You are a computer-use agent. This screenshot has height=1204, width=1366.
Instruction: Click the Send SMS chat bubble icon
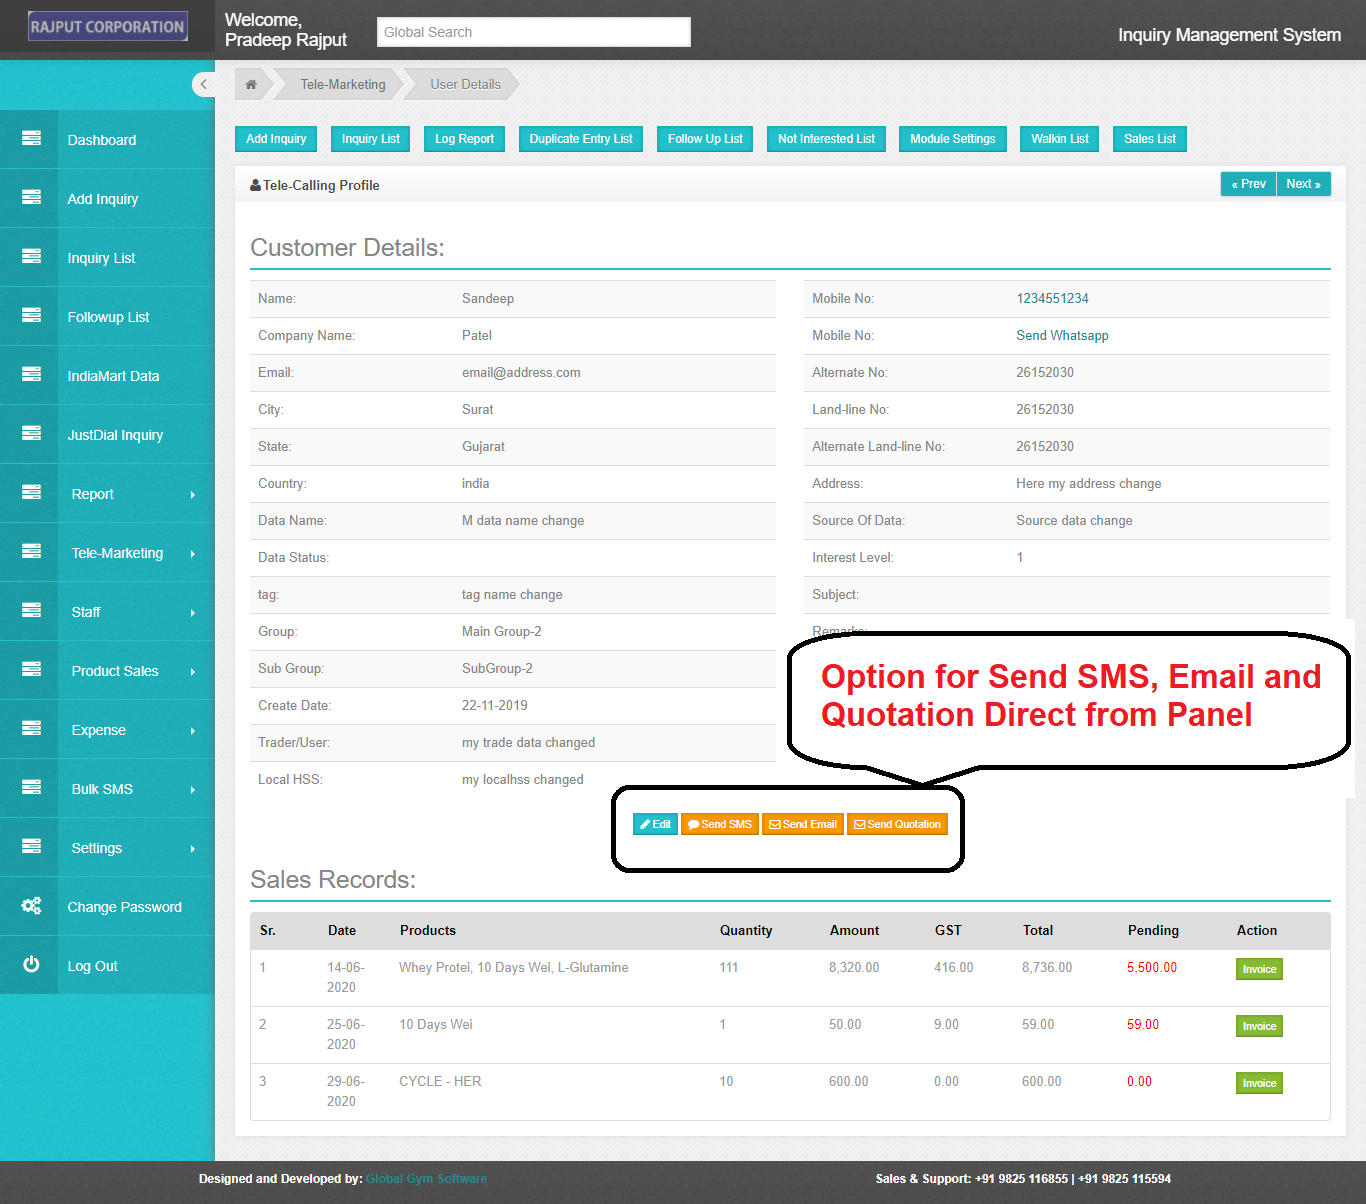[x=693, y=824]
